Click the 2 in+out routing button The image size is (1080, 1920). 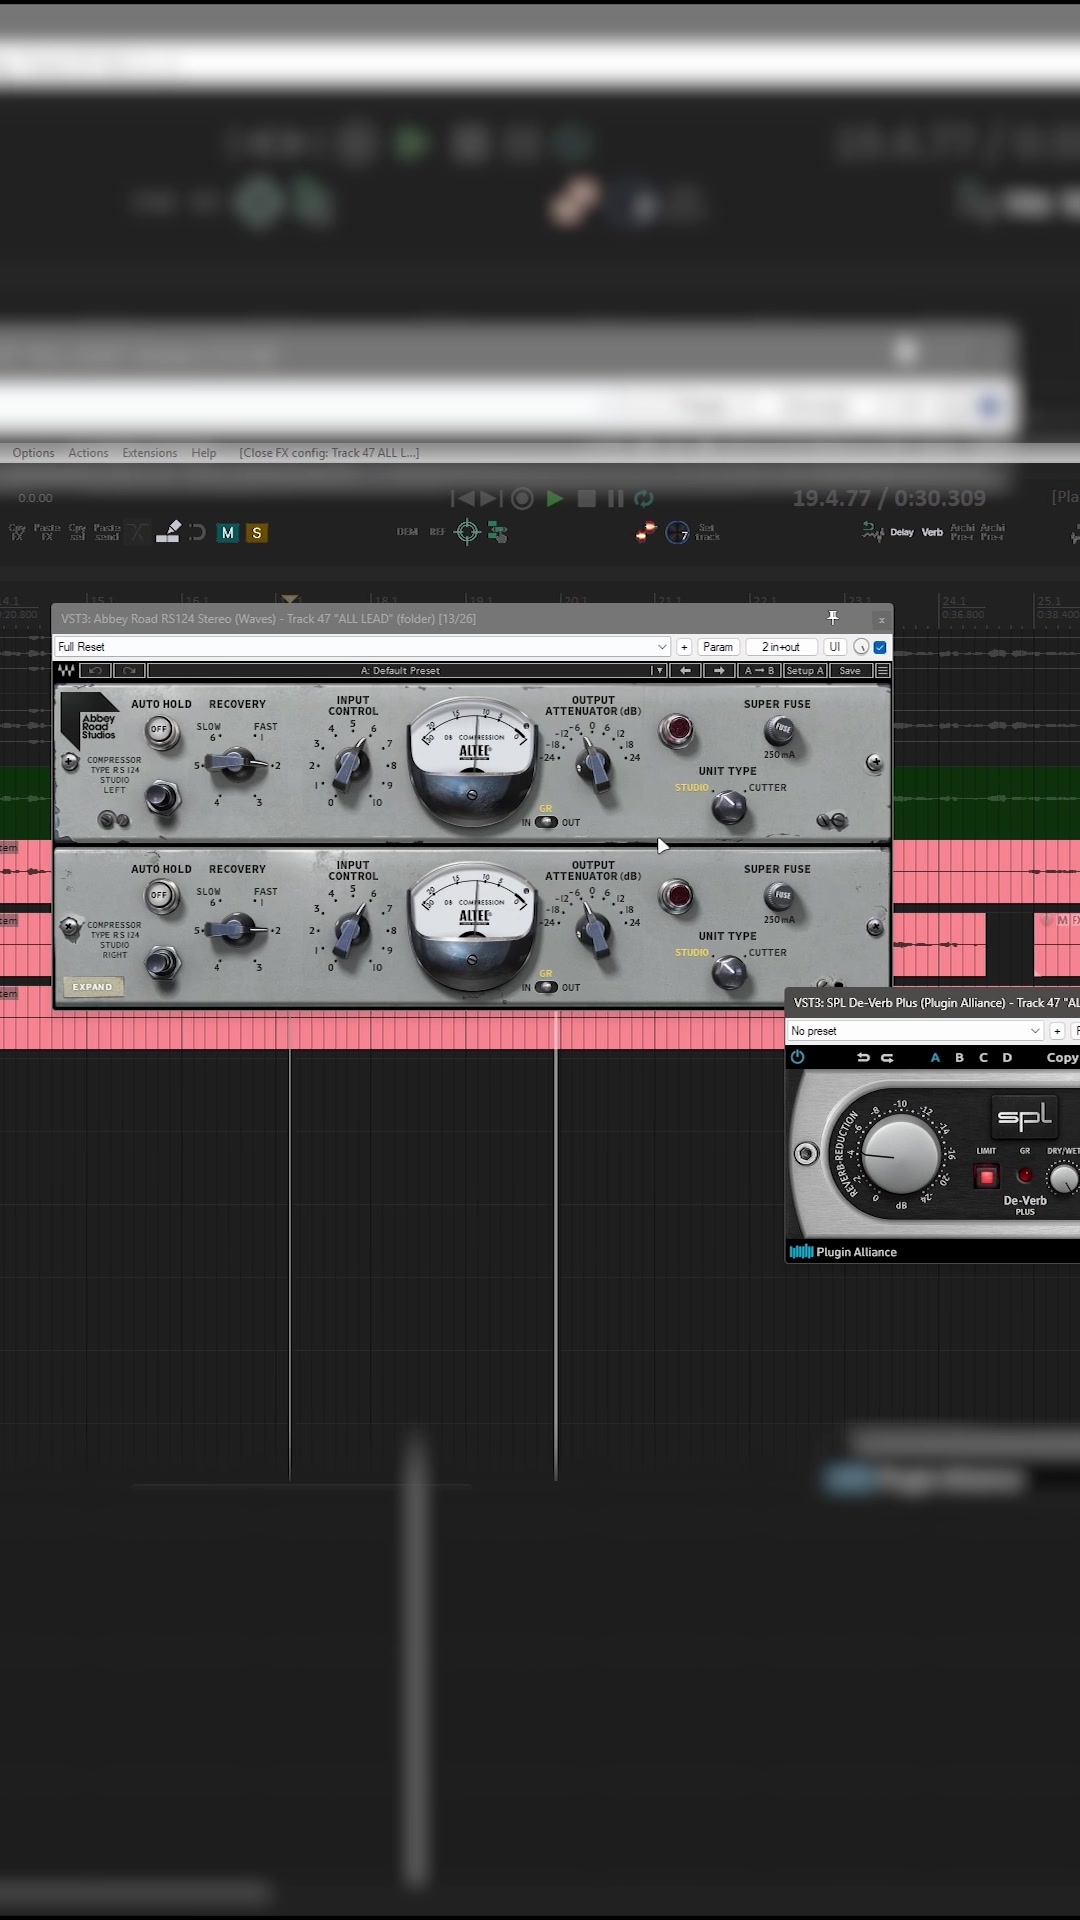click(x=781, y=647)
